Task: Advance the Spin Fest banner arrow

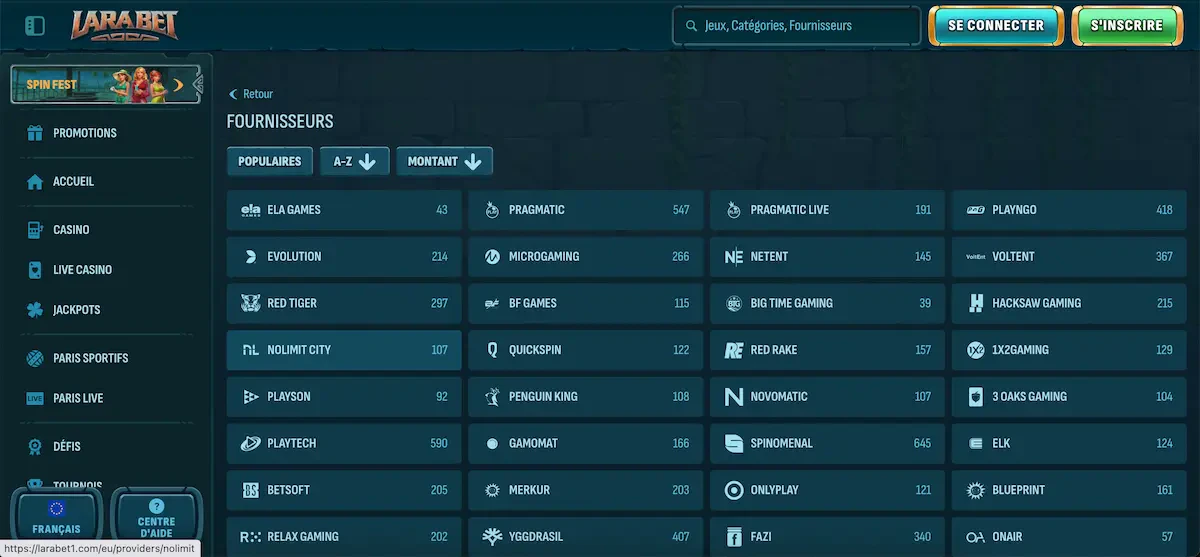Action: click(x=179, y=85)
